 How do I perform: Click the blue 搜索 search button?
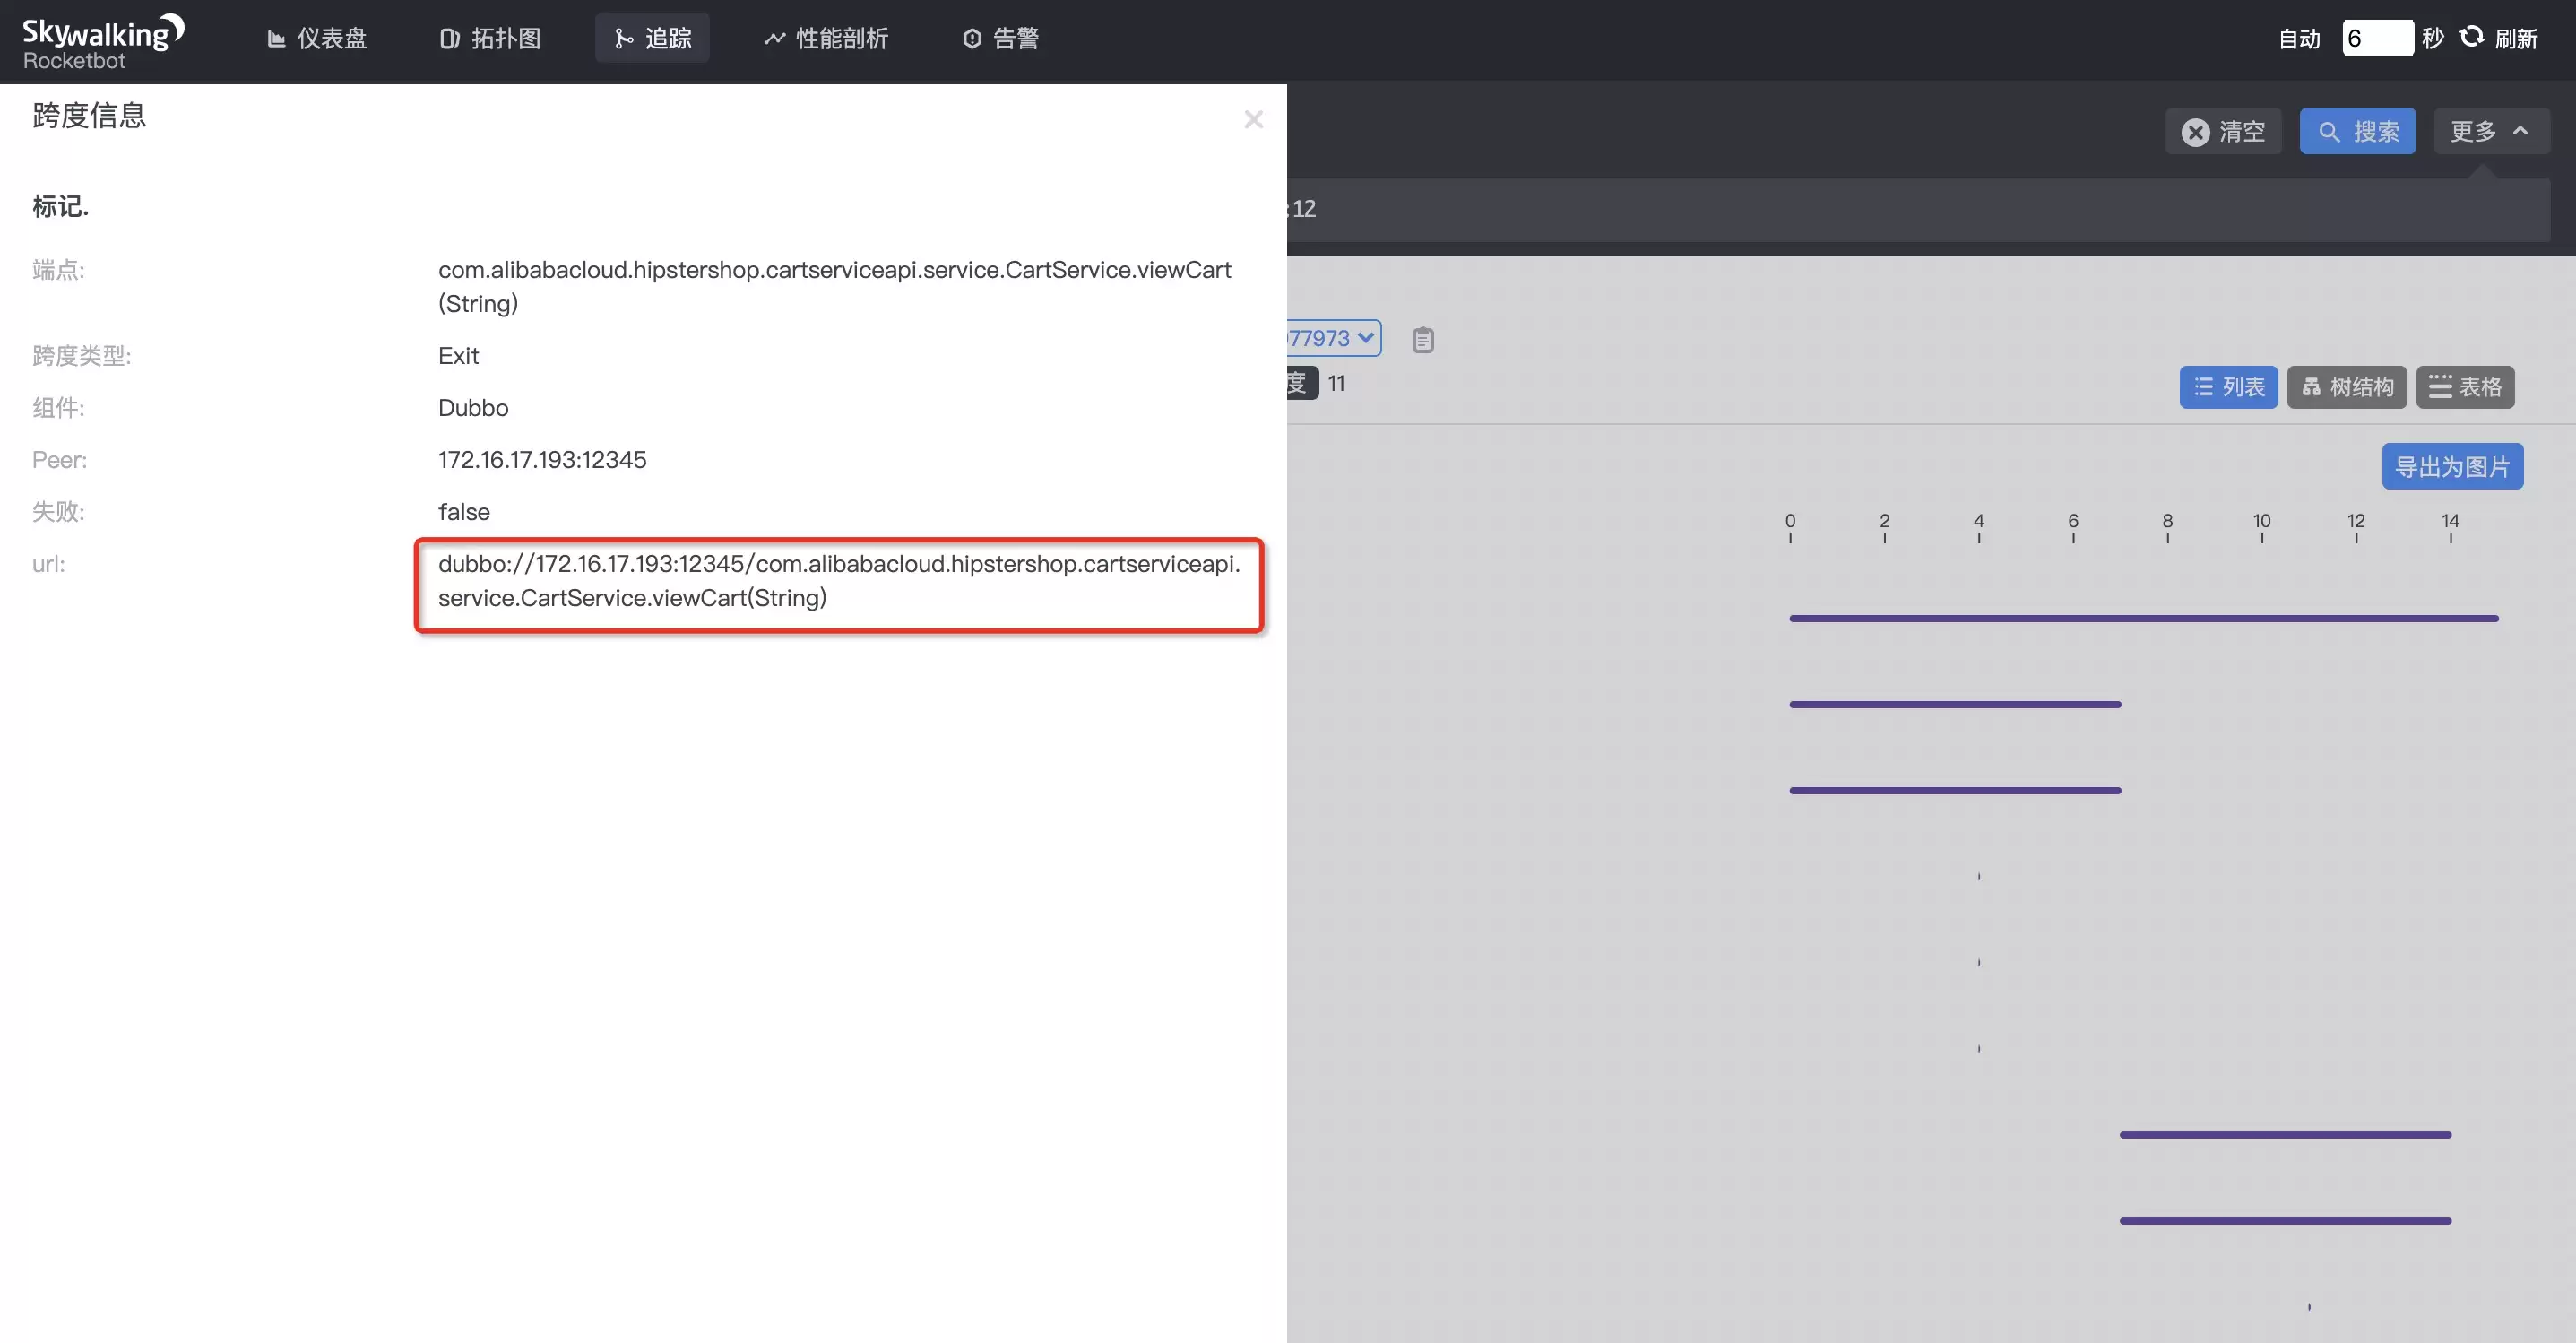point(2357,131)
